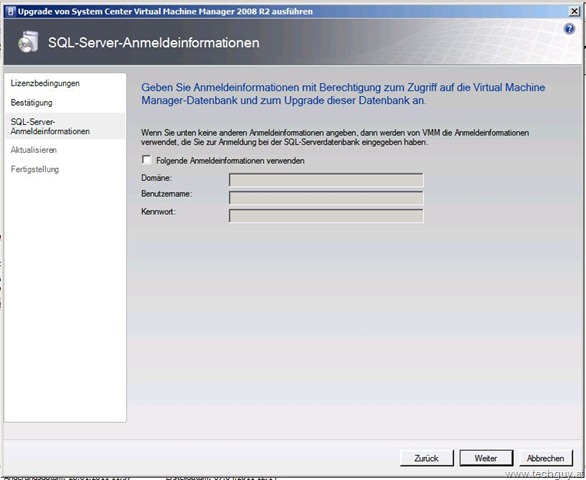
Task: Focus the Kennwort input field
Action: [x=326, y=216]
